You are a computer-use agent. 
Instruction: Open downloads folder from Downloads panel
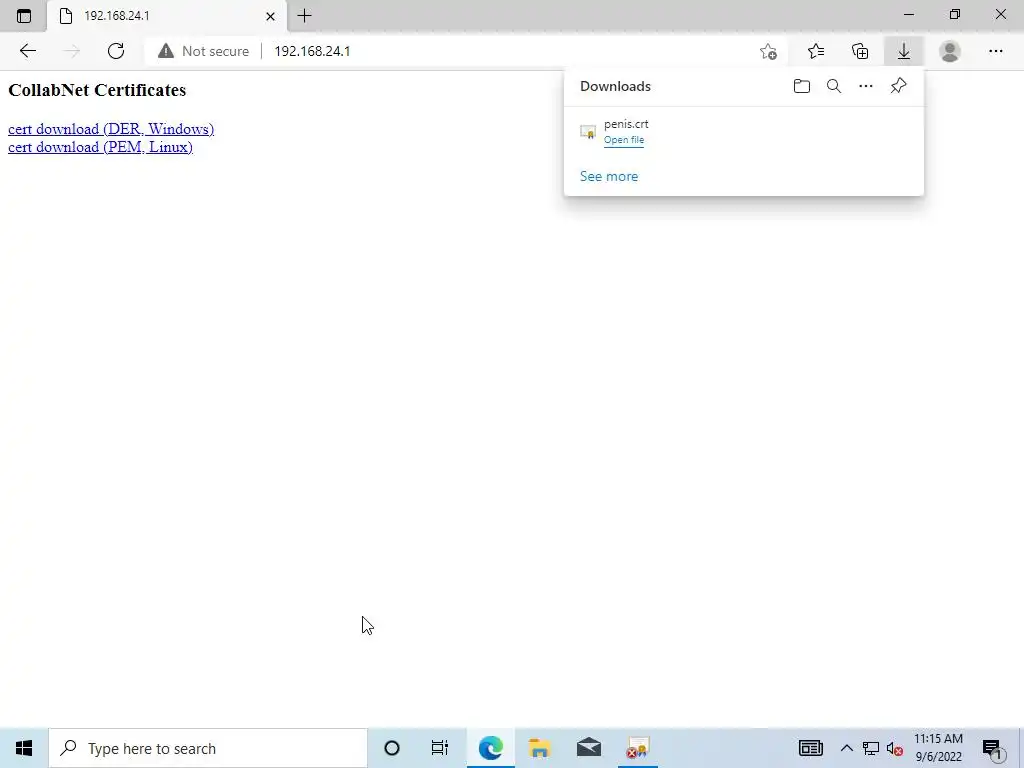click(802, 86)
